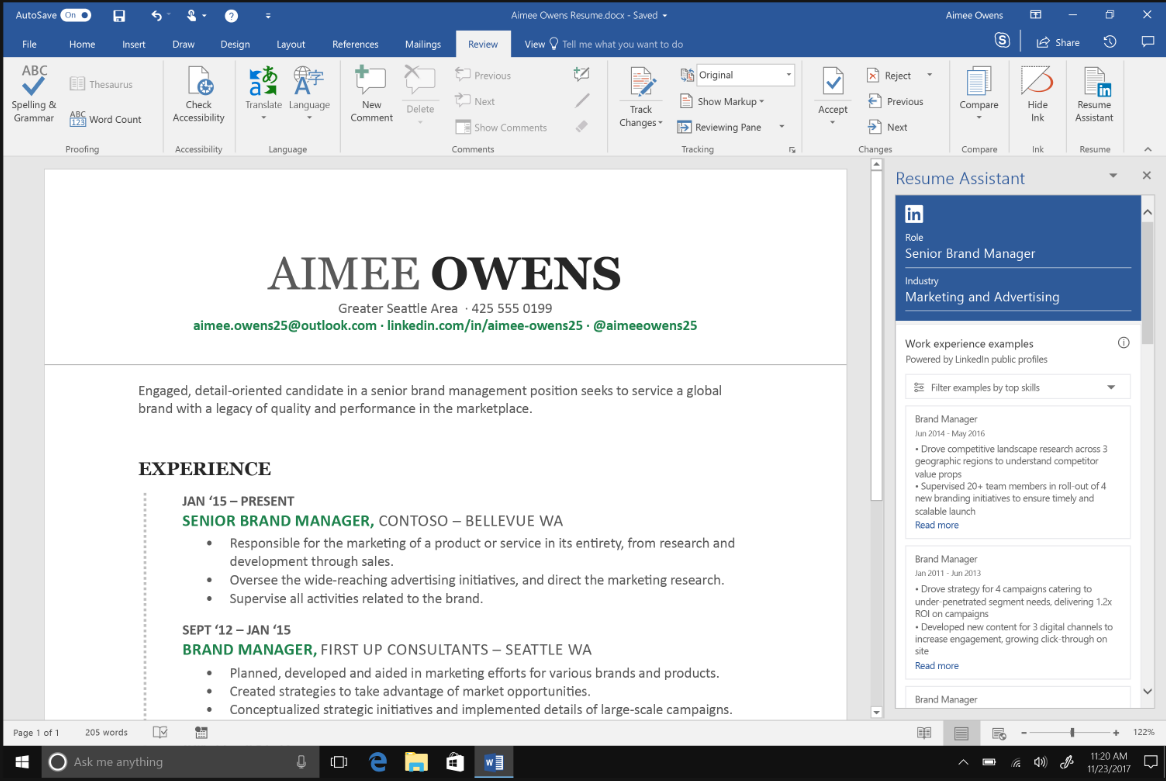Switch to the Print Layout view
The width and height of the screenshot is (1166, 781).
click(x=961, y=733)
